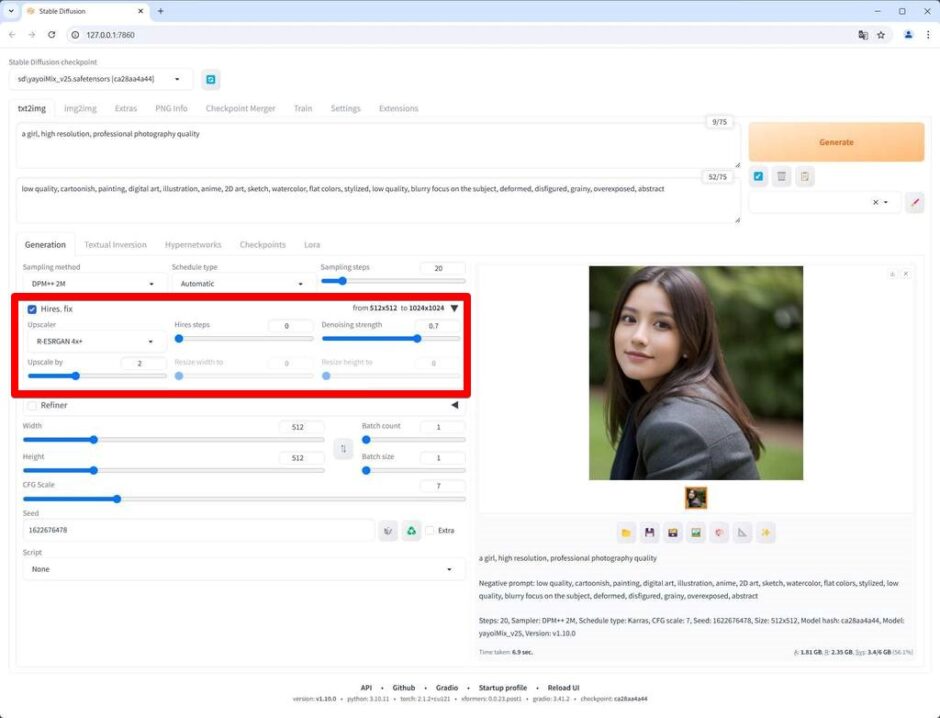The image size is (940, 718).
Task: Enable the Hires. fix option
Action: point(32,309)
